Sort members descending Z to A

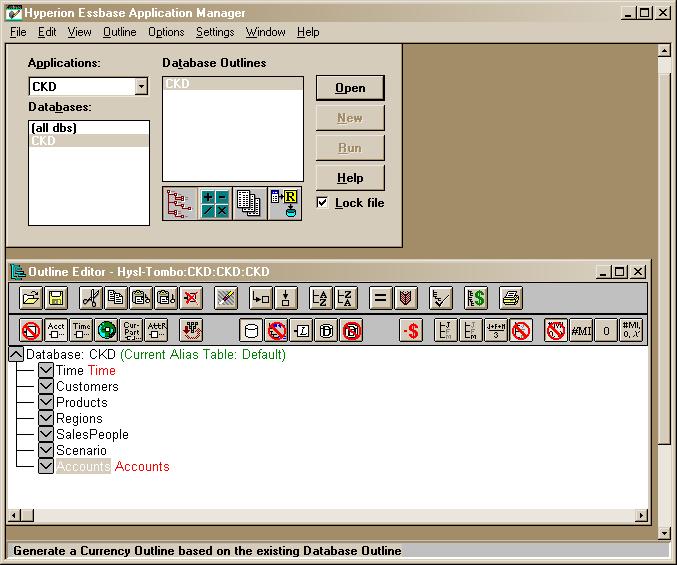pyautogui.click(x=345, y=298)
